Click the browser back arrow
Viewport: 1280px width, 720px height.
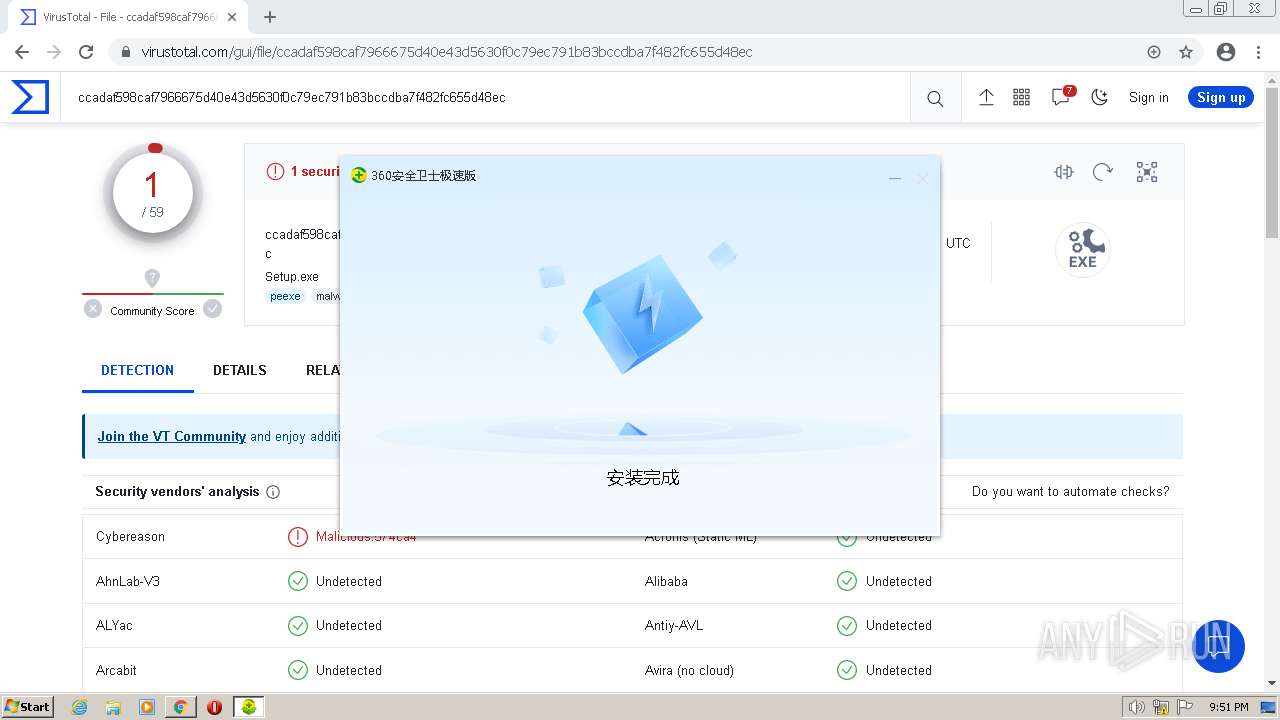22,52
